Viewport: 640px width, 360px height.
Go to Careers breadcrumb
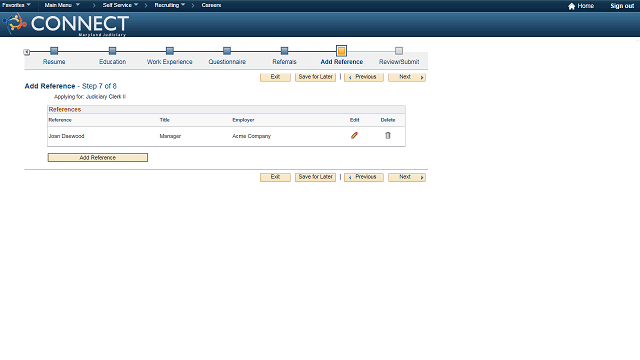pyautogui.click(x=211, y=5)
